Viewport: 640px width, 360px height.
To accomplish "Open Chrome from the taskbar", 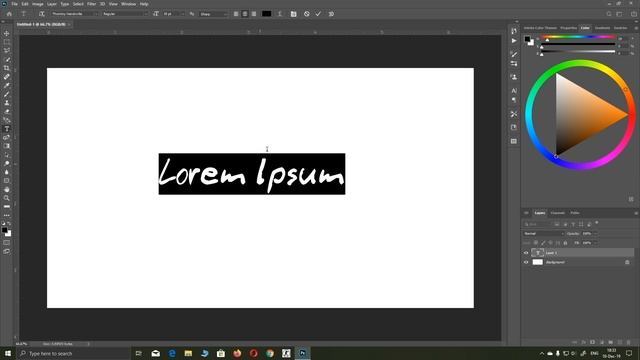I will (x=270, y=353).
